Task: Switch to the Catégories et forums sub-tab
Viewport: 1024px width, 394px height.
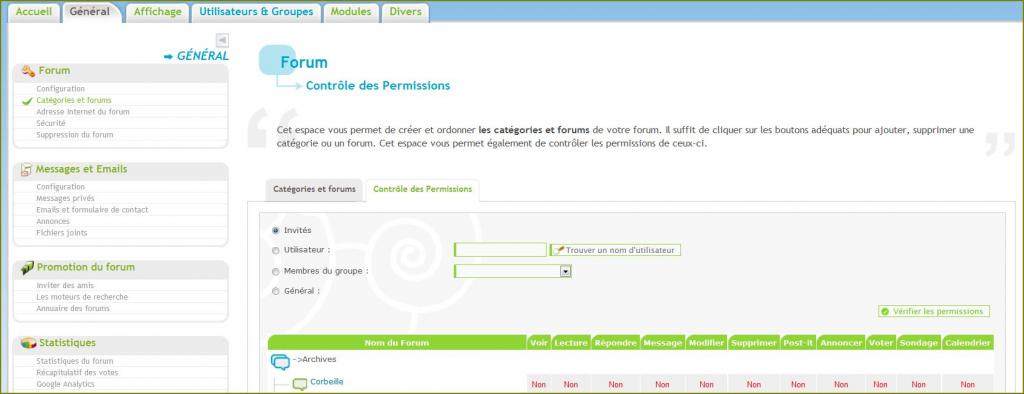Action: click(314, 189)
